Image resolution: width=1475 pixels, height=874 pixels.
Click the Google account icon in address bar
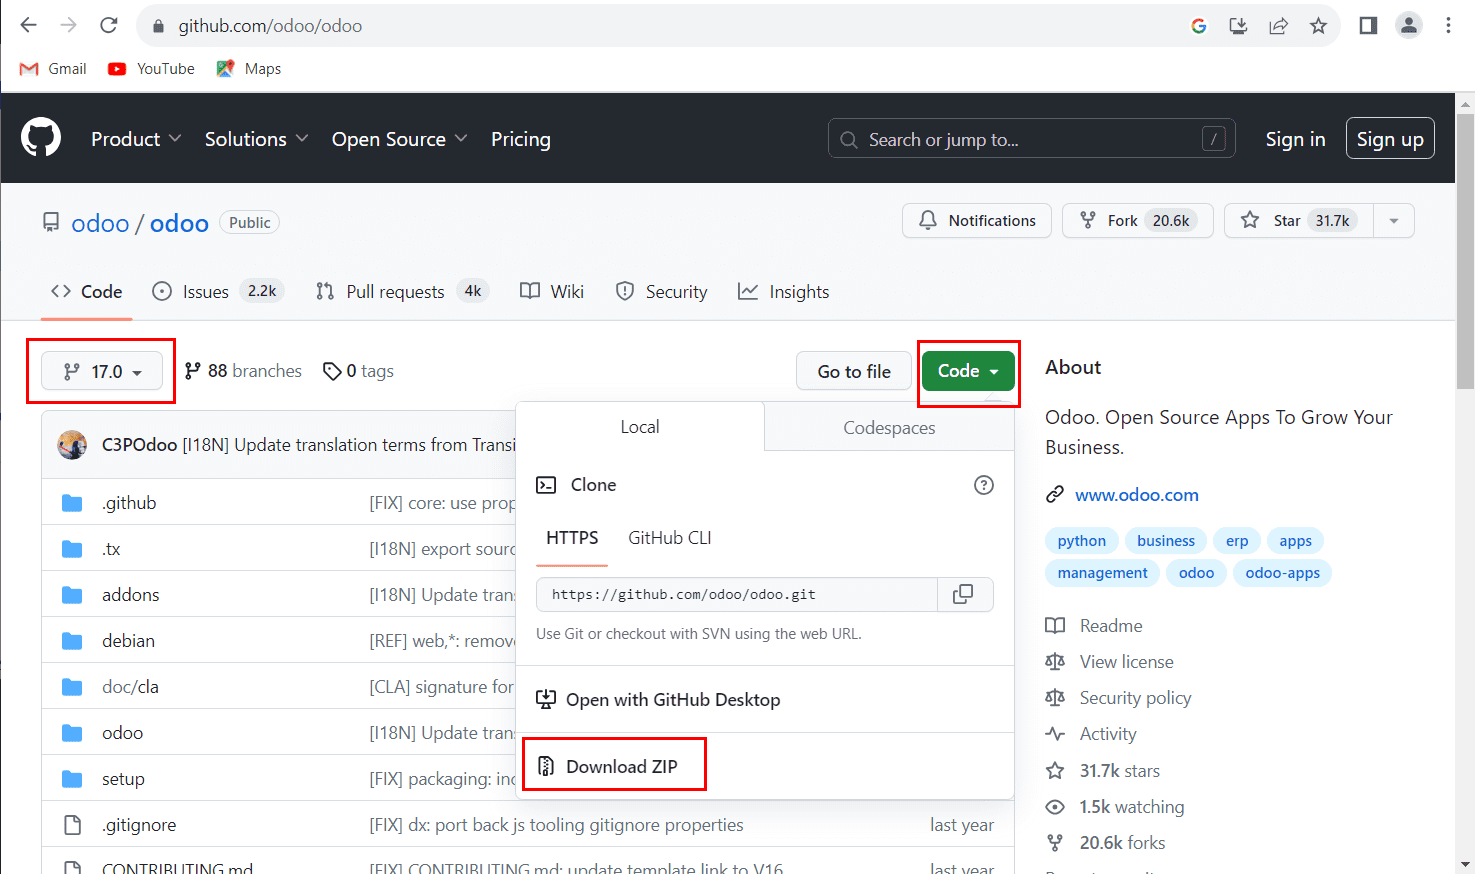pyautogui.click(x=1198, y=26)
